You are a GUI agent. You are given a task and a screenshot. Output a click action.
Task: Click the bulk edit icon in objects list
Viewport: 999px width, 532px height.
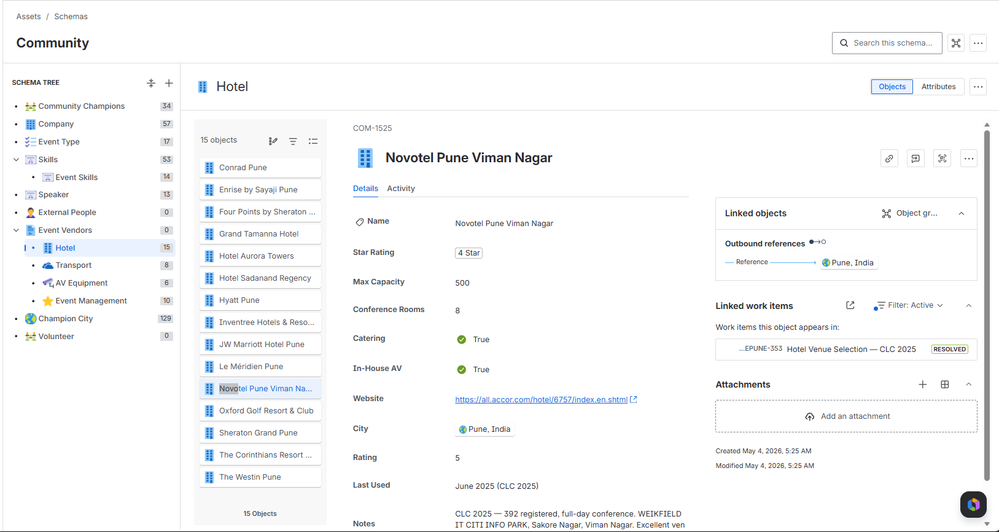(x=273, y=141)
